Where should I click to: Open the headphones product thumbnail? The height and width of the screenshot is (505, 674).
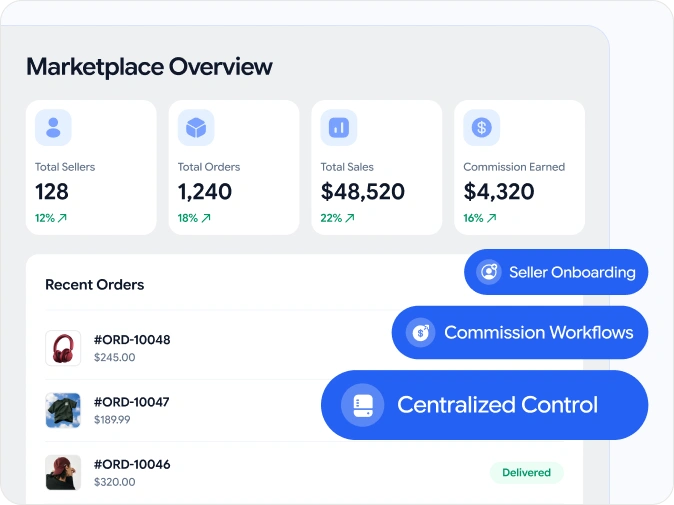(63, 348)
